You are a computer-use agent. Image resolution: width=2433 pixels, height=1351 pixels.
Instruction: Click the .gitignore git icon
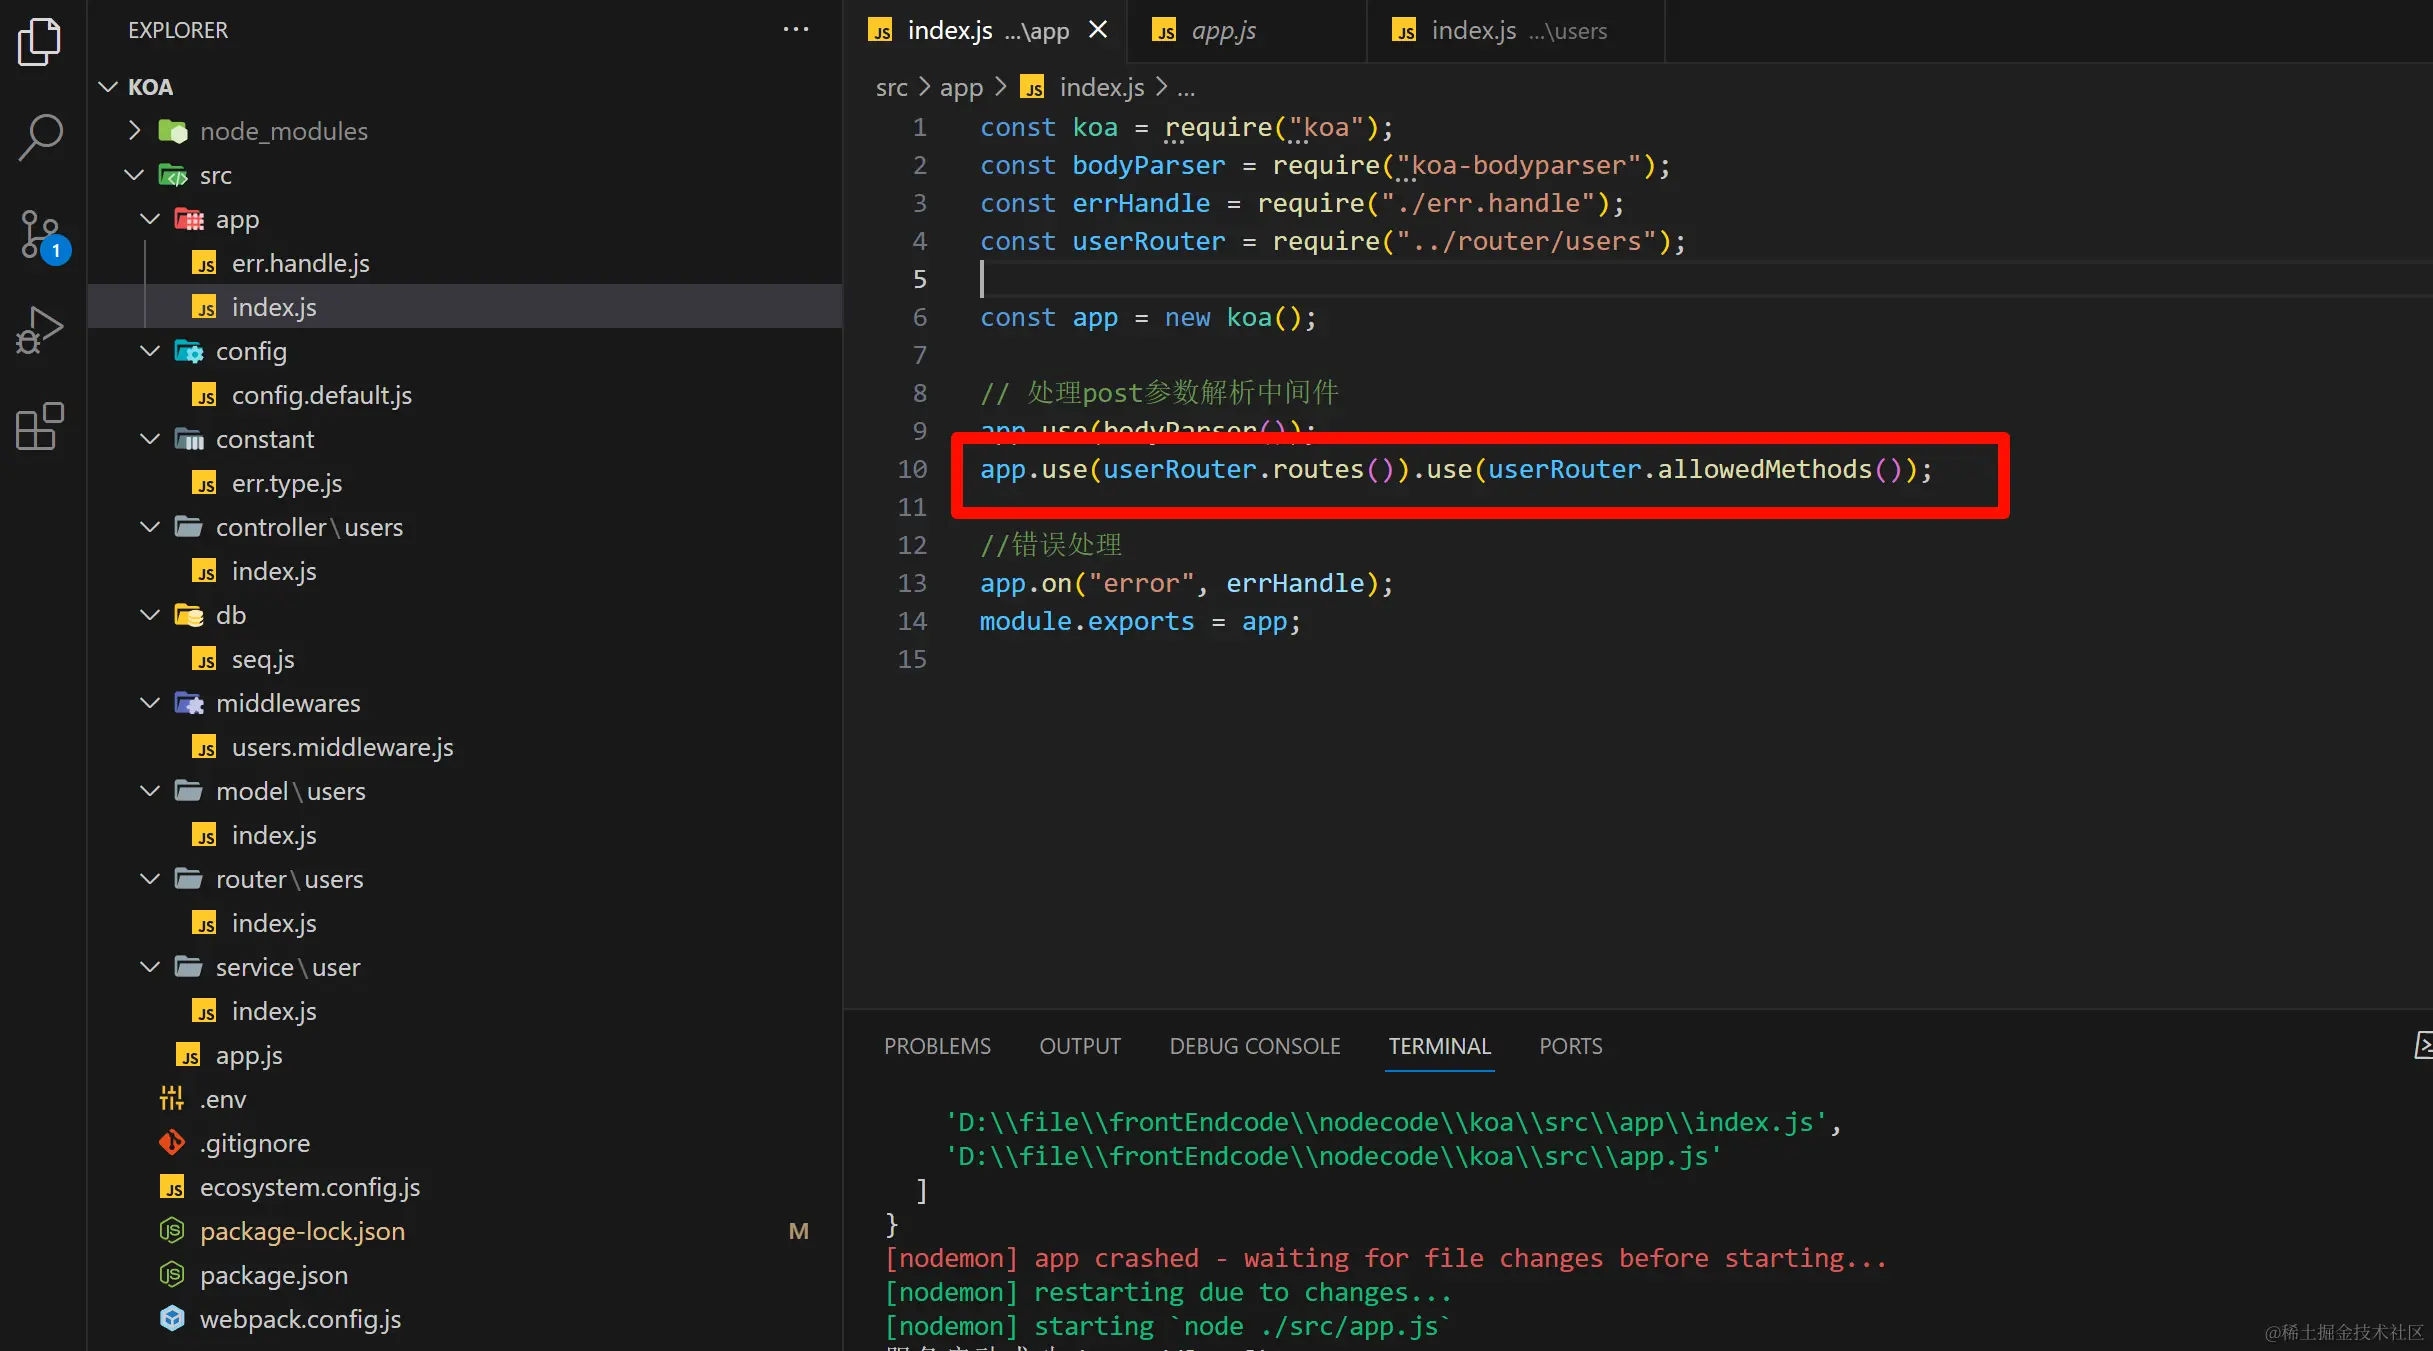click(x=172, y=1142)
